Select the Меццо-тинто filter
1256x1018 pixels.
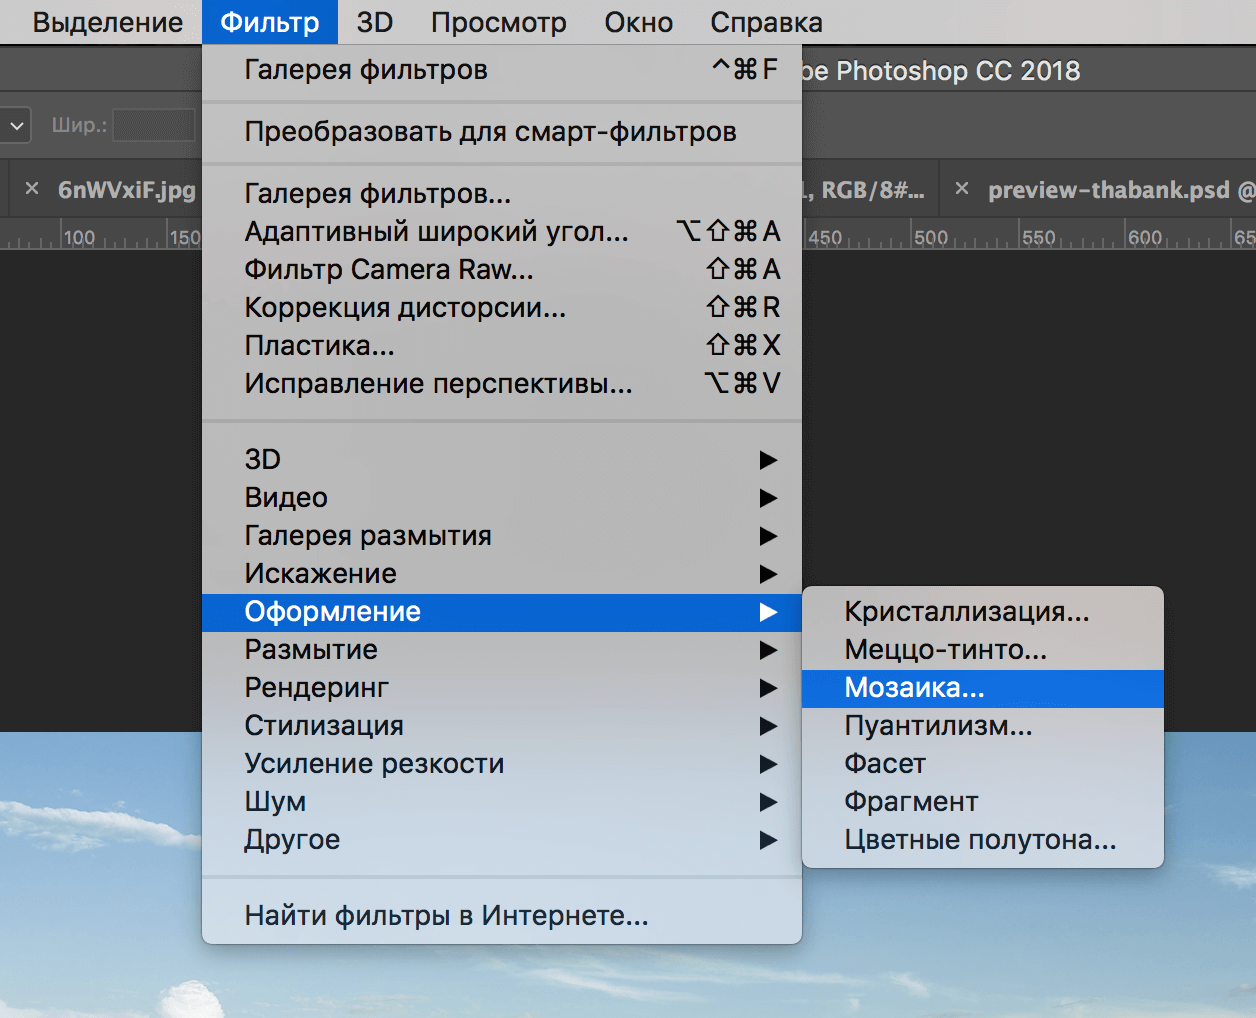(945, 650)
